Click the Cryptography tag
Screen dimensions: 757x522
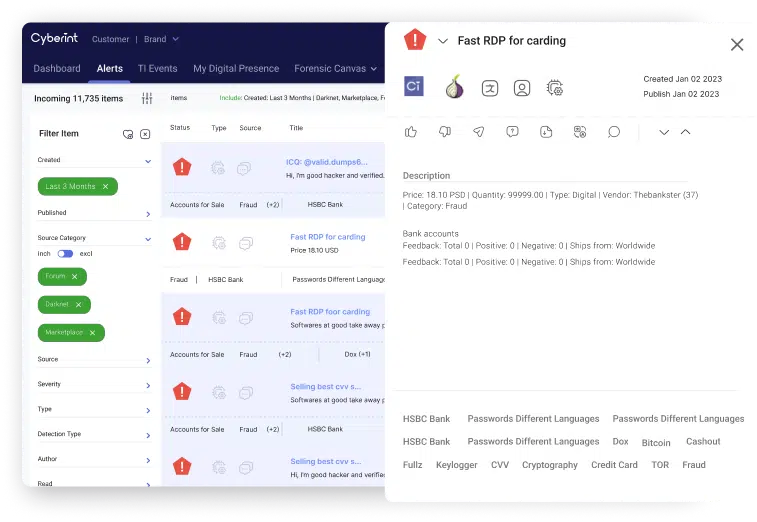coord(549,465)
